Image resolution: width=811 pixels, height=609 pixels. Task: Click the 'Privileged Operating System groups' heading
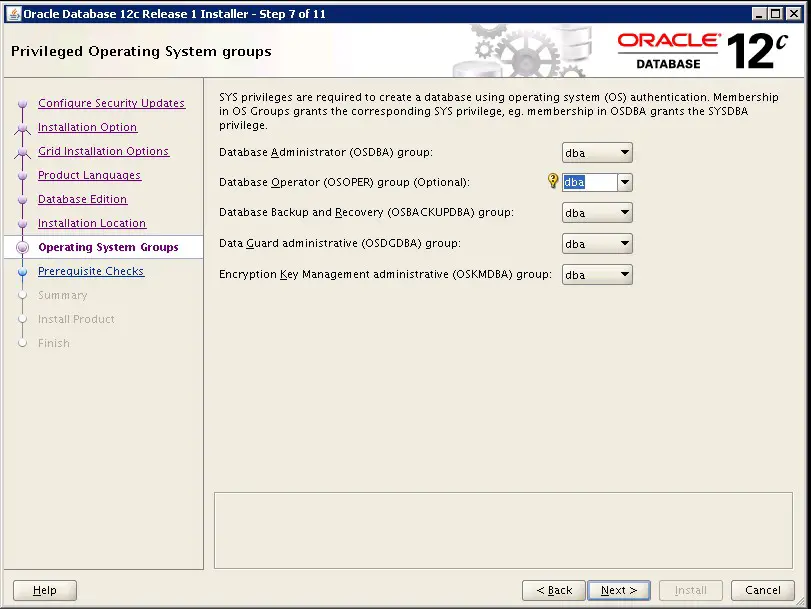coord(141,51)
